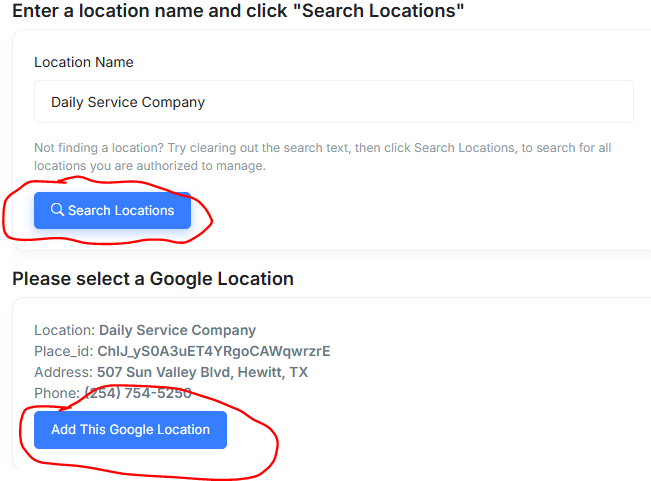Click the "Daily Service Company" text in input

(128, 102)
